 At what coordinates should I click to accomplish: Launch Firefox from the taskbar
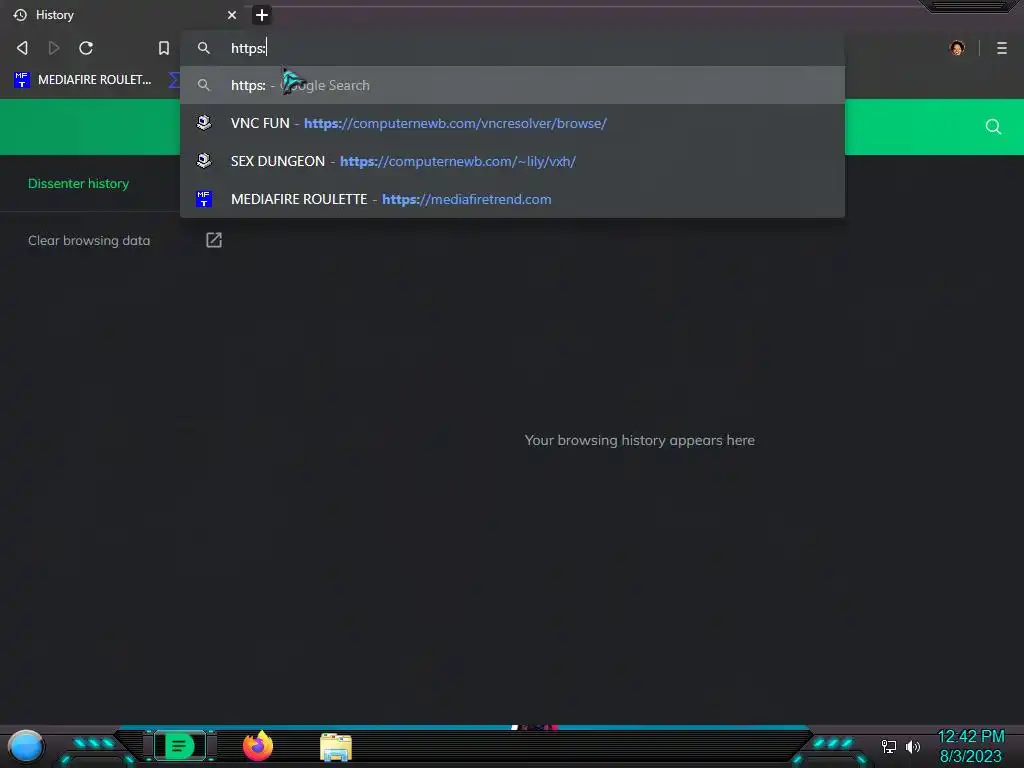[258, 746]
